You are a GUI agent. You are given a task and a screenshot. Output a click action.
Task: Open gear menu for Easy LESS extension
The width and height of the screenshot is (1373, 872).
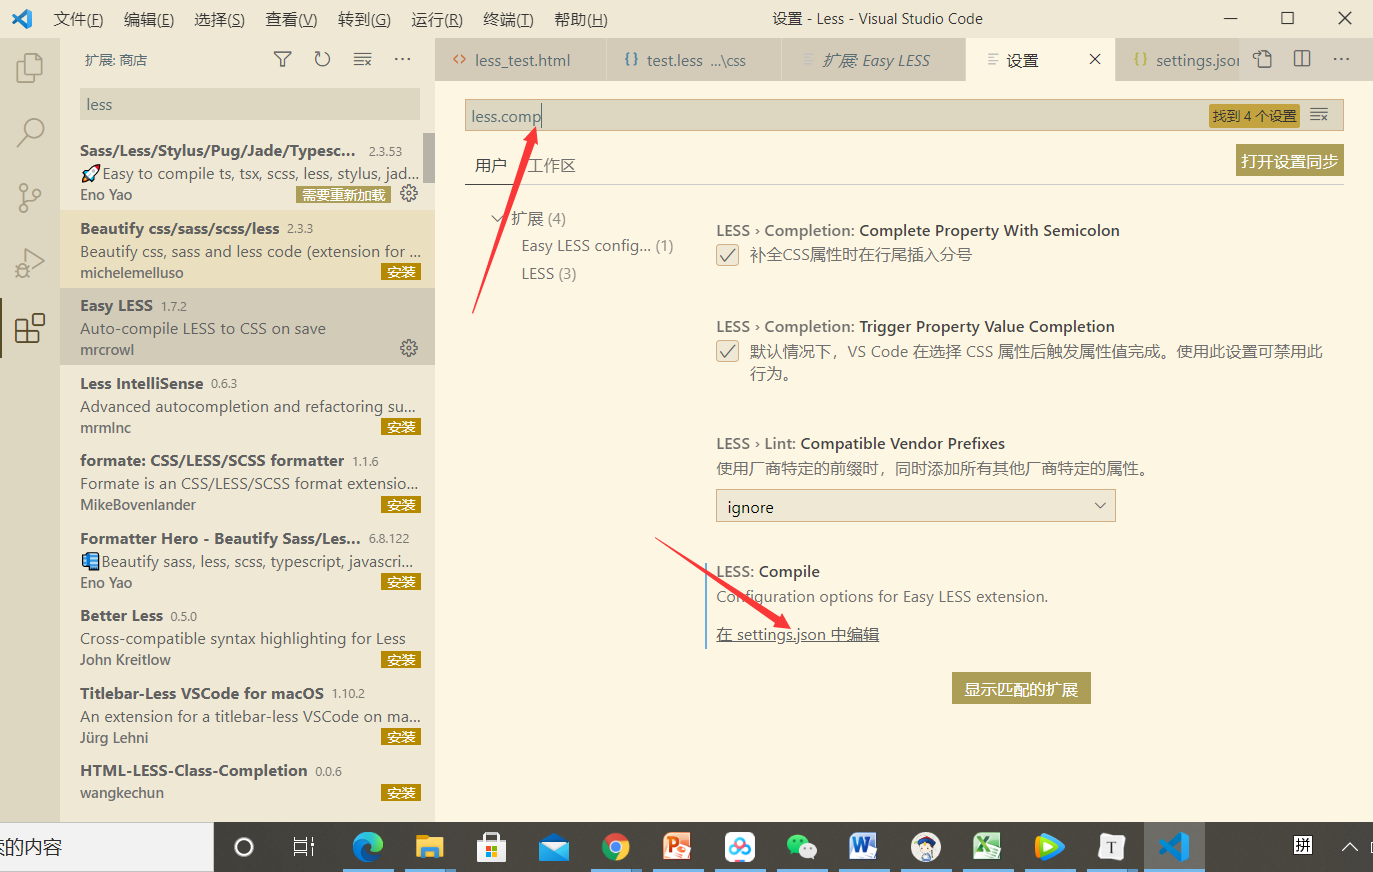tap(409, 348)
